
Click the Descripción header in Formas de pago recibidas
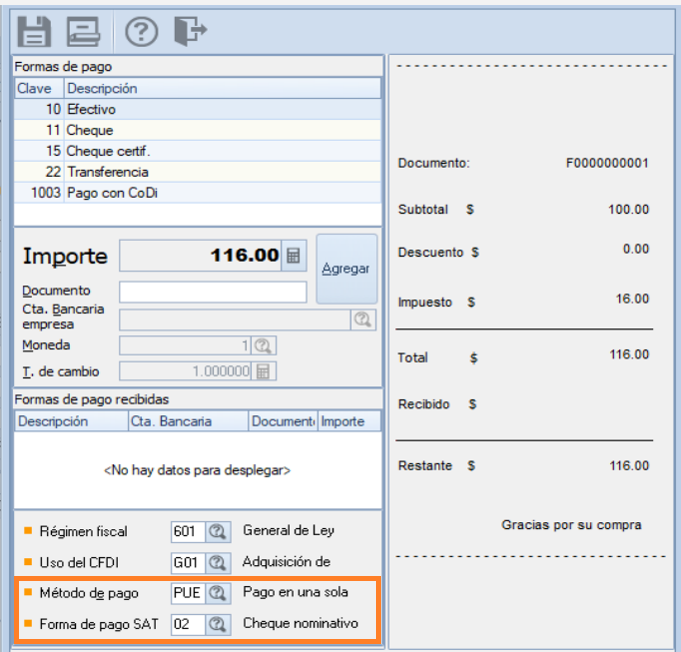72,421
